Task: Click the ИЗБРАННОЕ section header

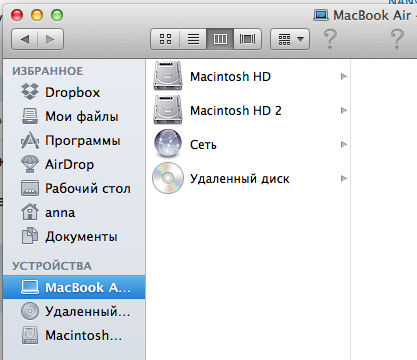Action: 48,71
